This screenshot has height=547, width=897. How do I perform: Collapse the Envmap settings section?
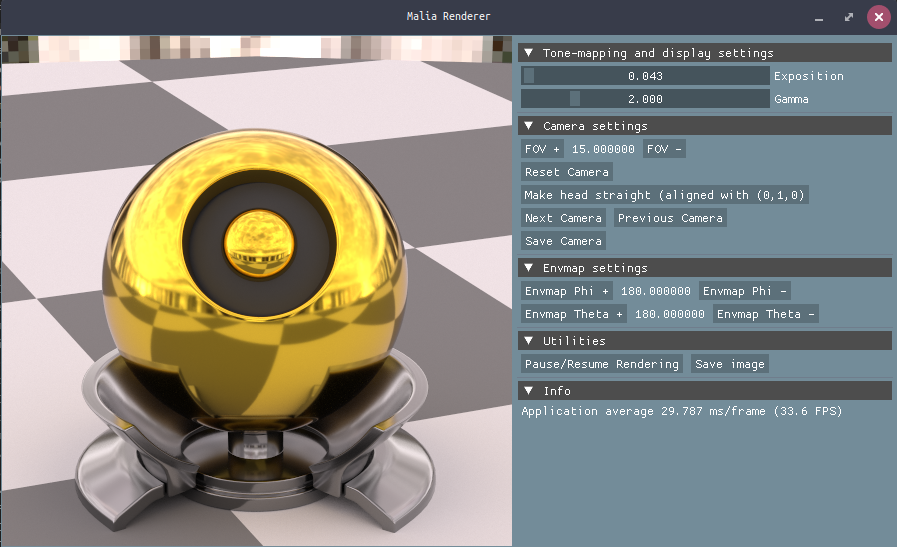pyautogui.click(x=705, y=268)
